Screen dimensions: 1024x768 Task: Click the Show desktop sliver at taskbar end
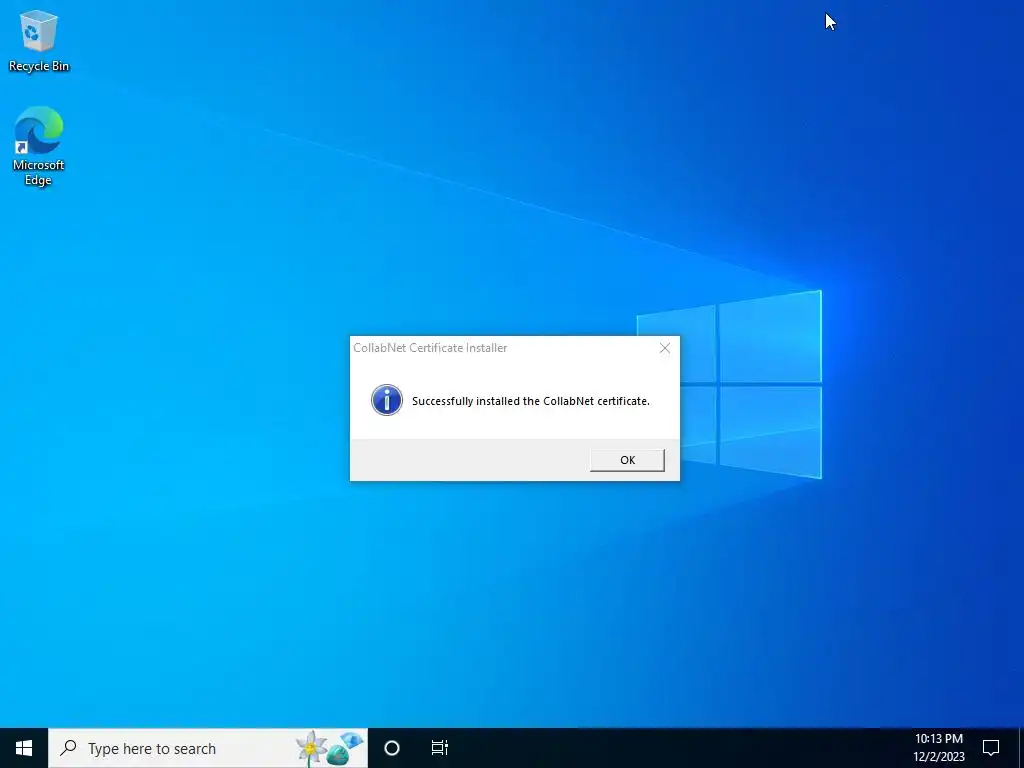point(1021,748)
